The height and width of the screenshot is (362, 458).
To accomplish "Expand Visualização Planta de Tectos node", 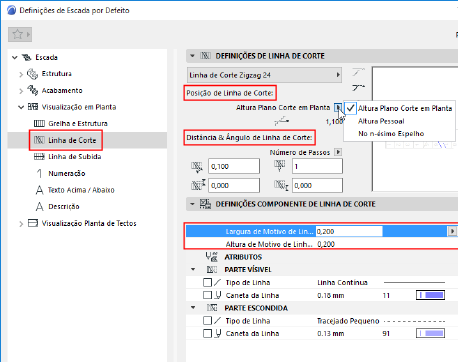I will (x=21, y=224).
